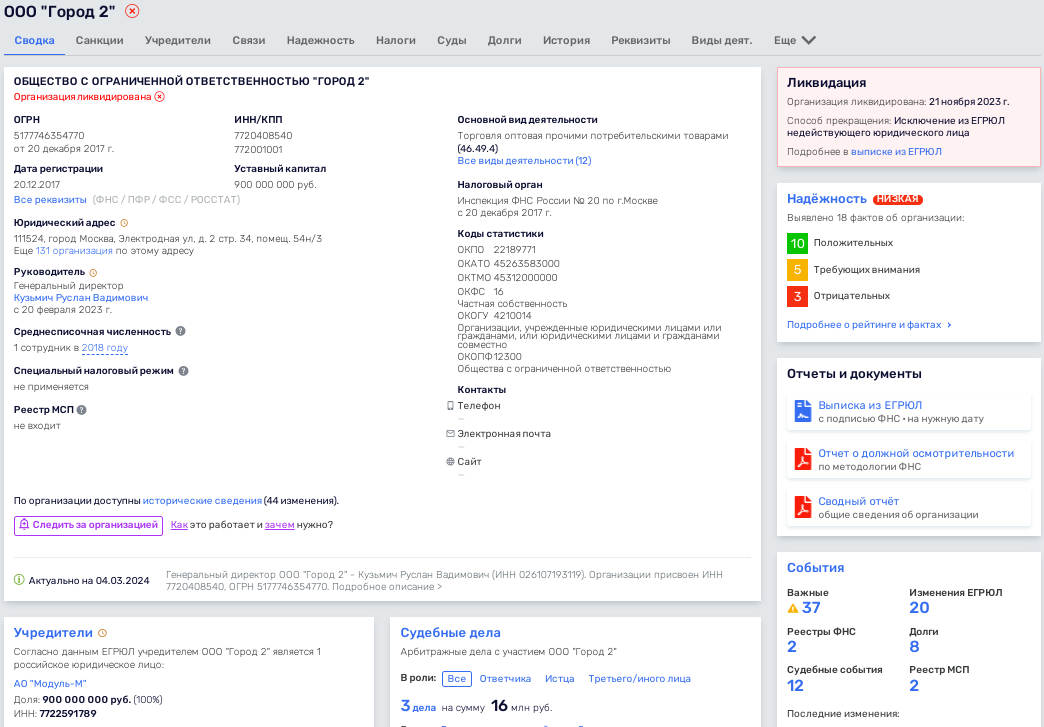The height and width of the screenshot is (727, 1044).
Task: Open the выписку из ЕГРЮЛ link in Ликвидация
Action: (896, 152)
